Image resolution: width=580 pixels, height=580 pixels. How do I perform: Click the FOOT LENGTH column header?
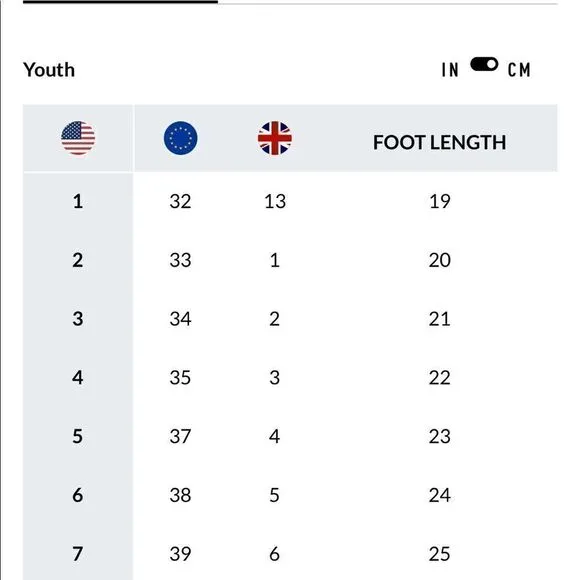(439, 142)
